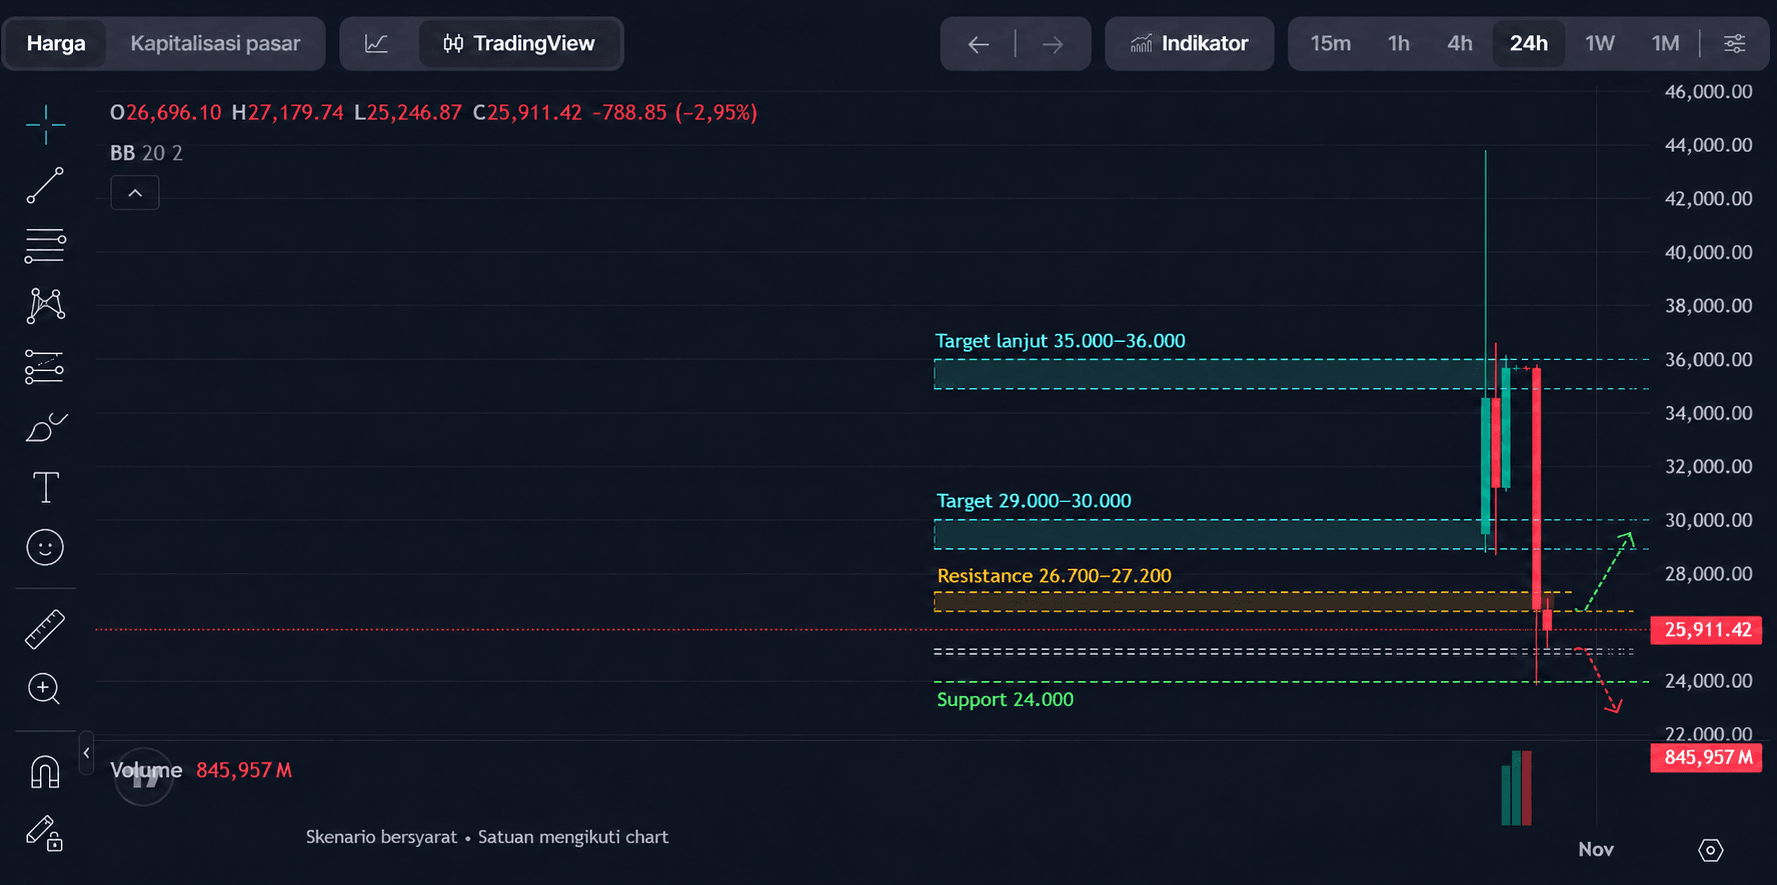
Task: Select the Text annotation tool
Action: pos(45,488)
